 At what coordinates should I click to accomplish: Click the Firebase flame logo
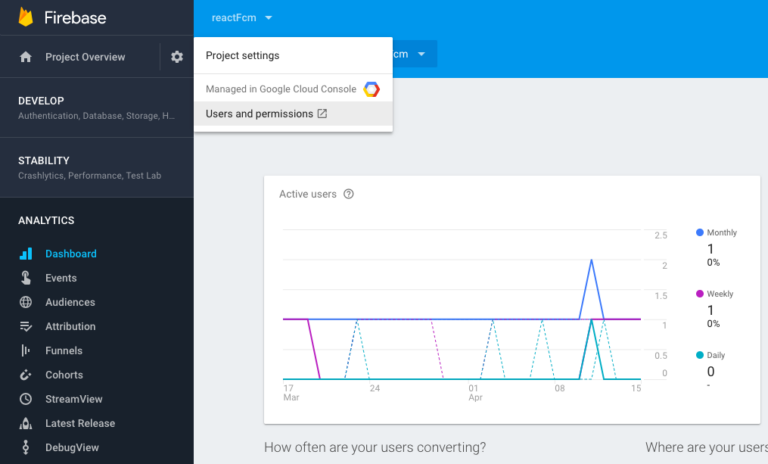pos(26,17)
